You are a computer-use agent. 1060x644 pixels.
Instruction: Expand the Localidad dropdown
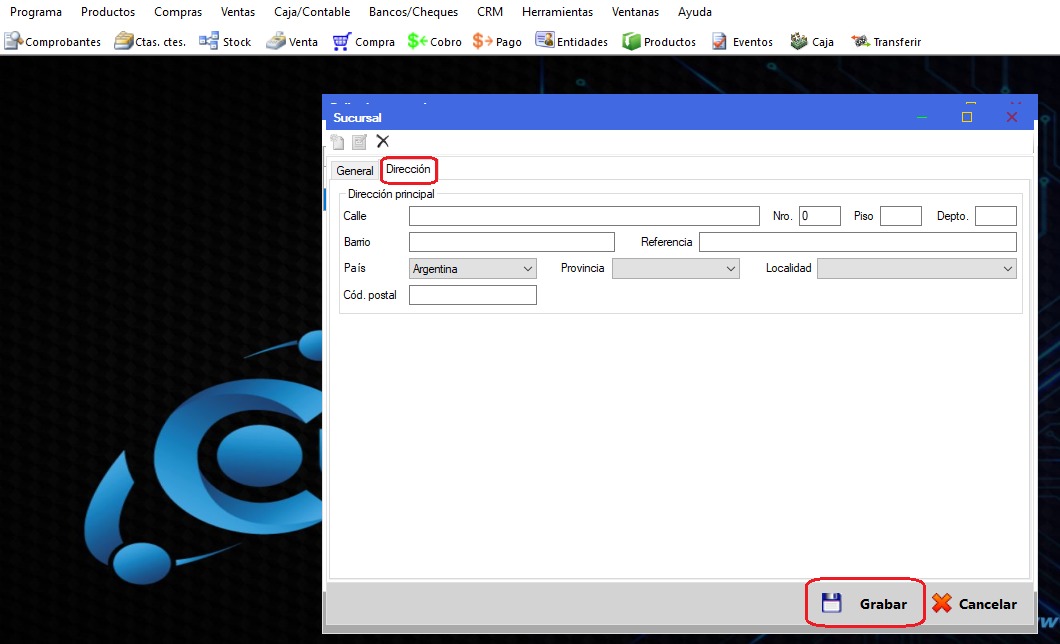pos(917,269)
